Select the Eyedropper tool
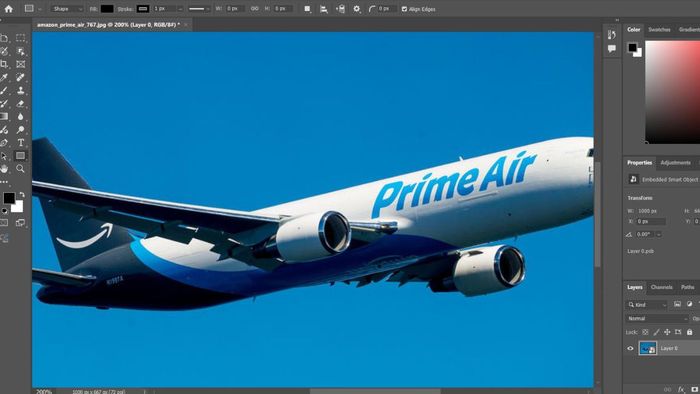The height and width of the screenshot is (394, 700). [4, 77]
